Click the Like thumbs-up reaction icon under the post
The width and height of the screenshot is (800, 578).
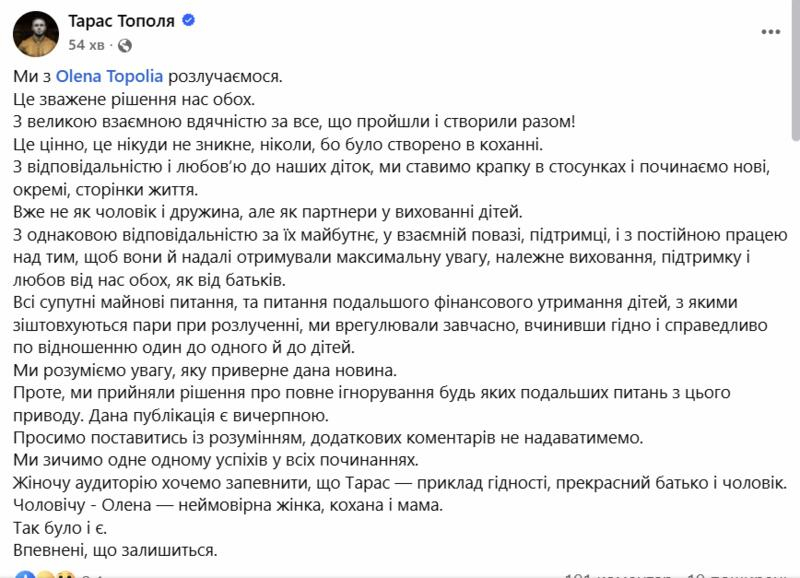pyautogui.click(x=24, y=574)
